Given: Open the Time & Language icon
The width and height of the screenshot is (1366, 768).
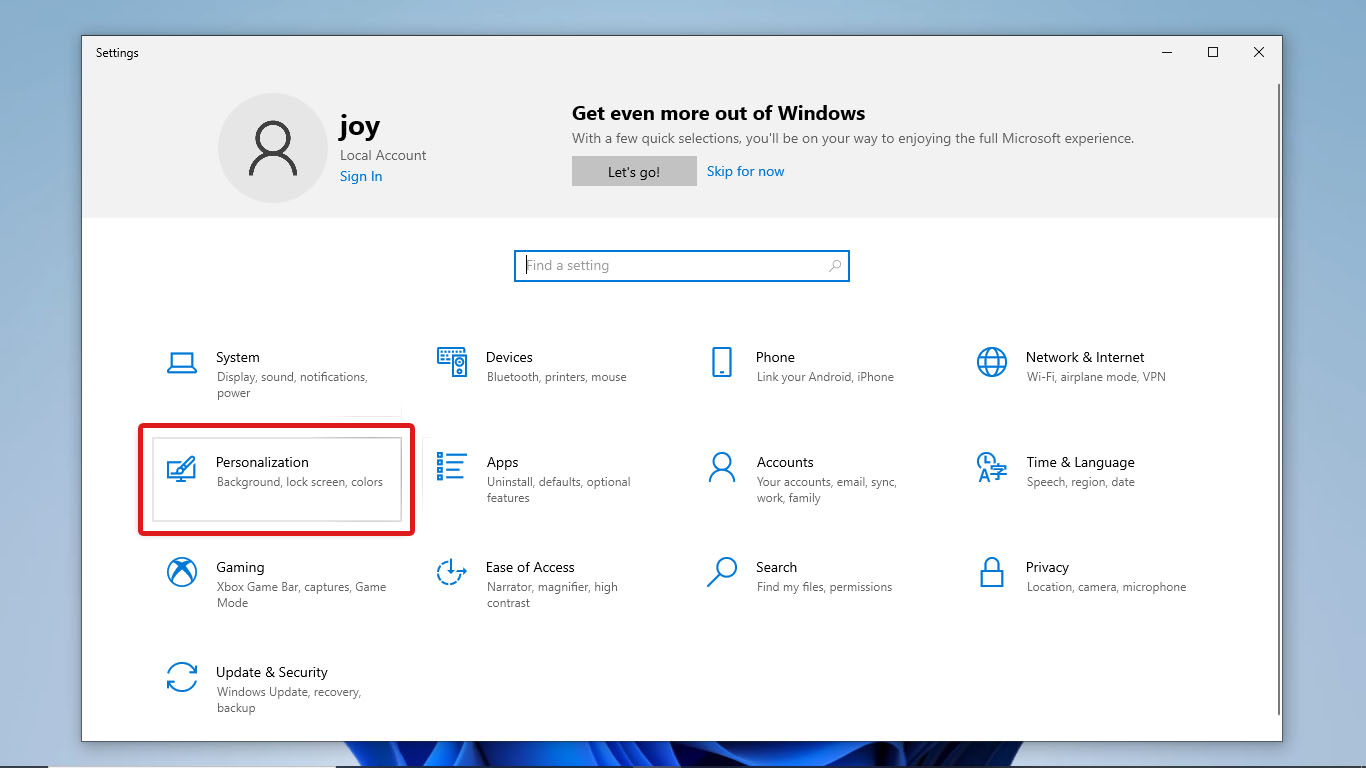Looking at the screenshot, I should coord(992,467).
